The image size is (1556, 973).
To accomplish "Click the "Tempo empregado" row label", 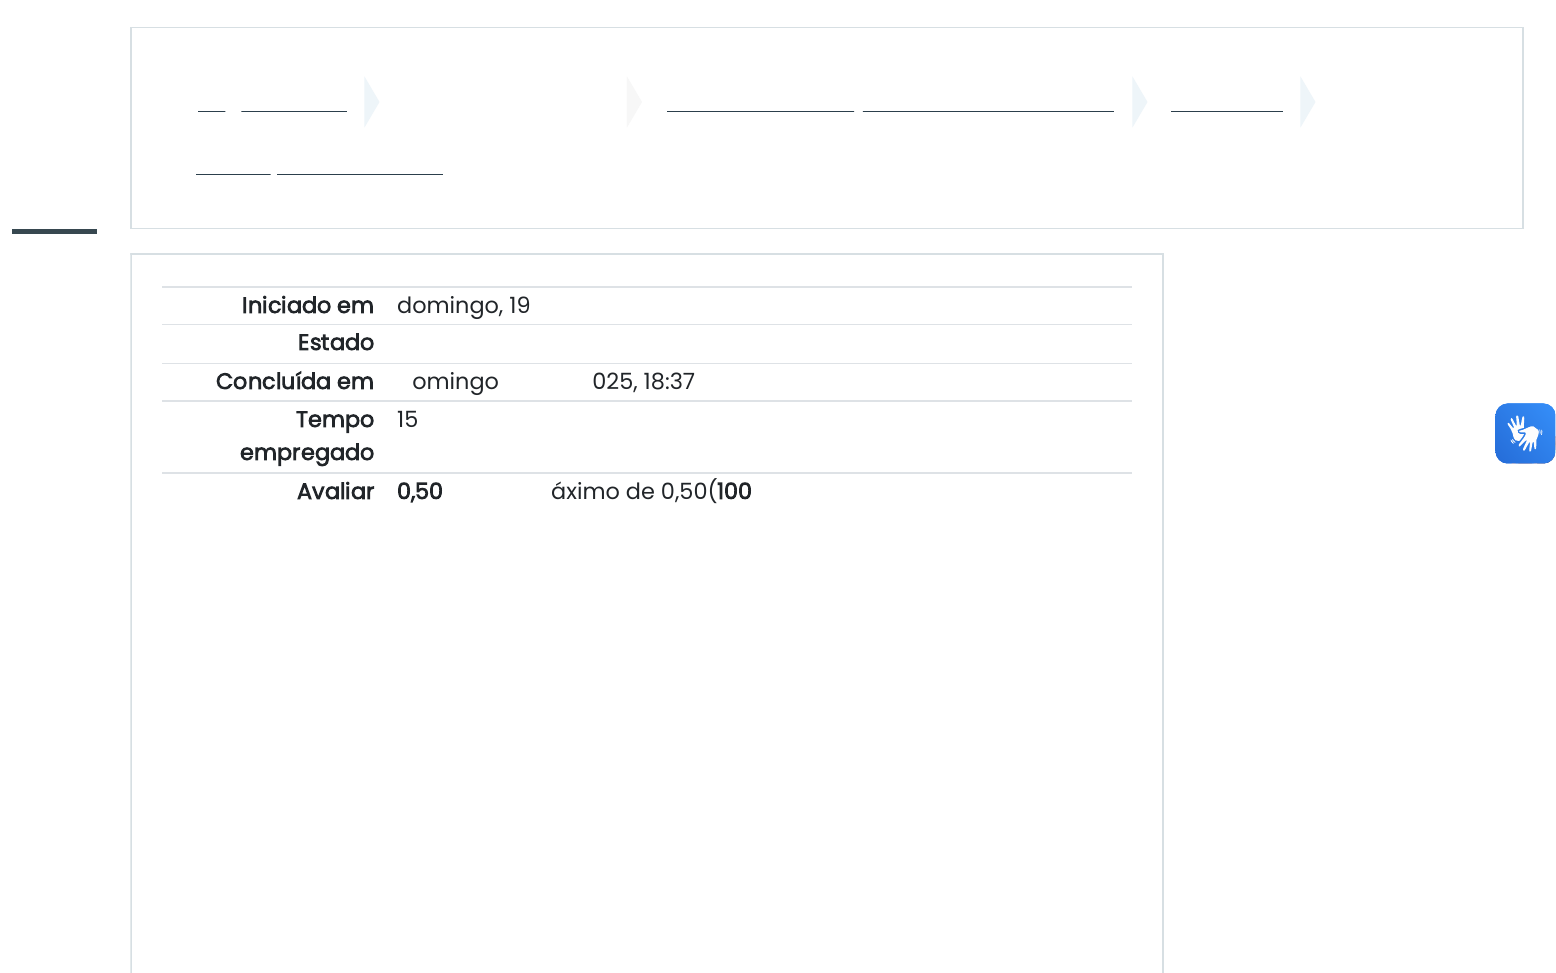I will click(x=307, y=436).
